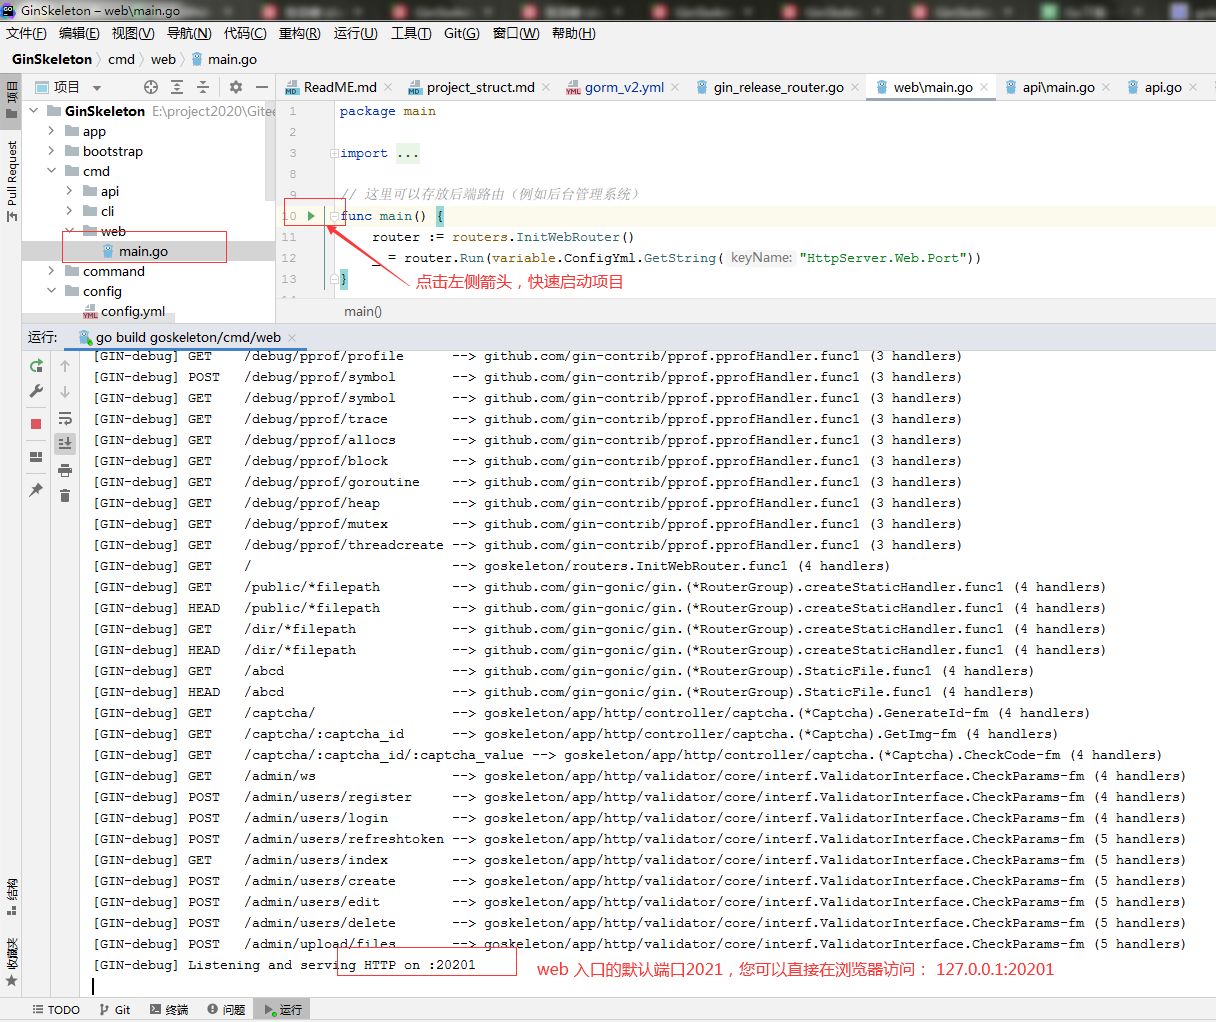Screen dimensions: 1216x1022
Task: Jump up the stack trace
Action: [x=65, y=366]
